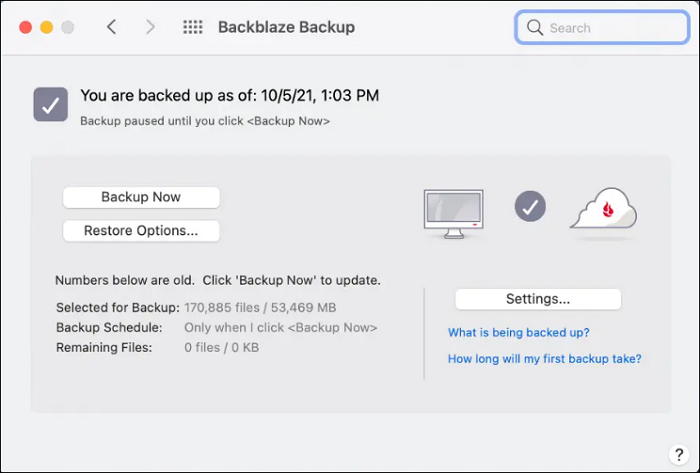Open Restore Options...
700x473 pixels.
point(141,231)
